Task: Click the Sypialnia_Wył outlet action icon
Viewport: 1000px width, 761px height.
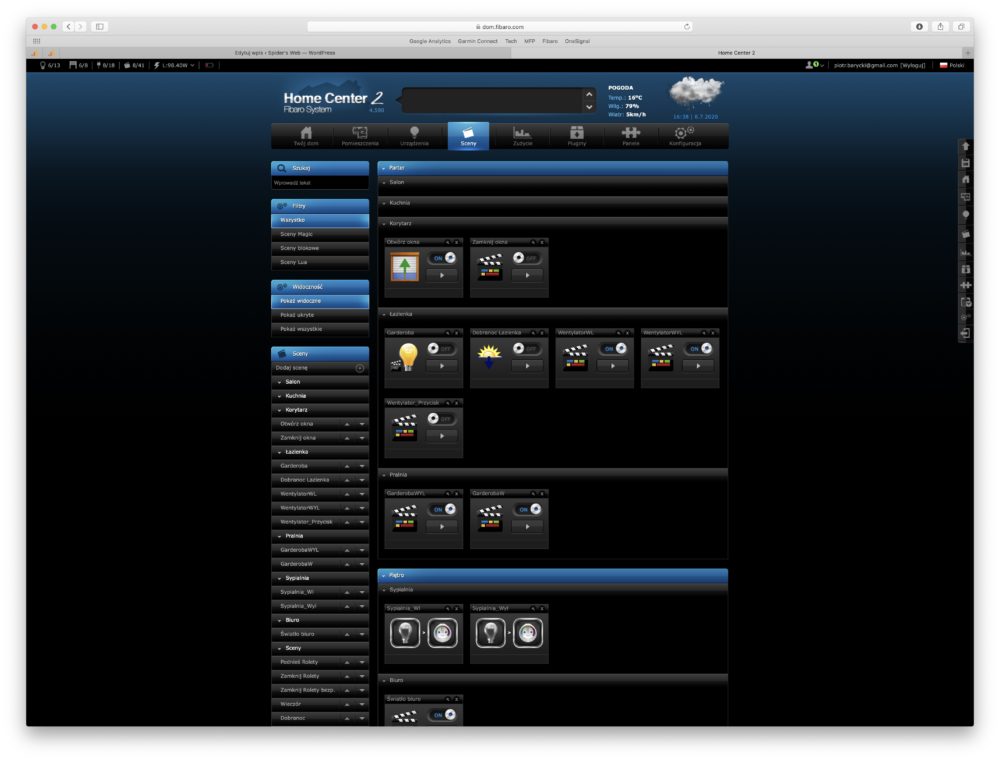Action: 527,633
